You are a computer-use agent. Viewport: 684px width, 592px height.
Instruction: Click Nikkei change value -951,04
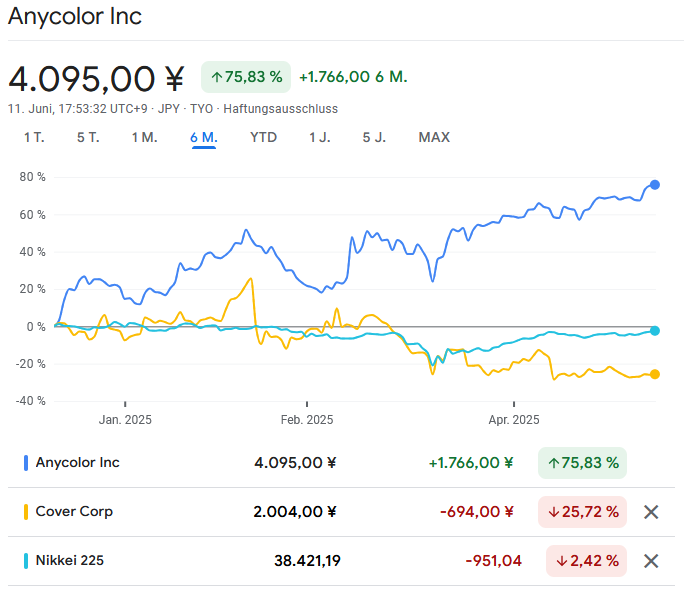pyautogui.click(x=493, y=561)
